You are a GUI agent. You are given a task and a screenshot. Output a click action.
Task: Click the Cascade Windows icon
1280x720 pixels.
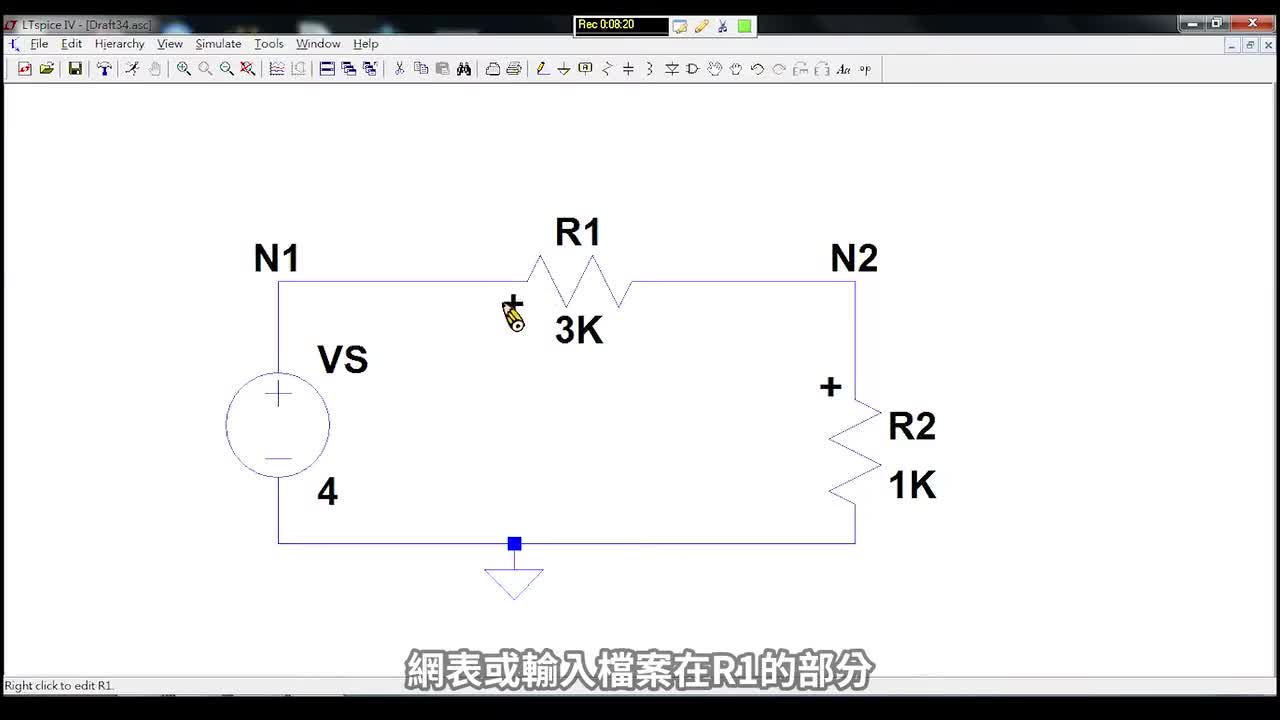(348, 69)
